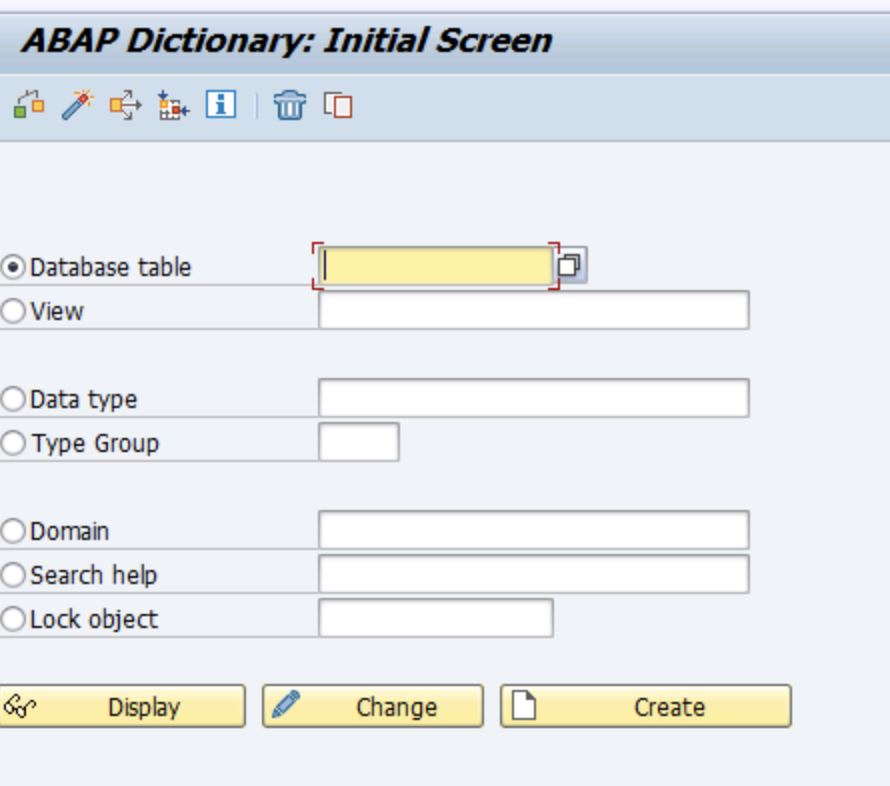Click the ABAP Dictionary: Initial Screen title
Viewport: 890px width, 786px height.
coord(287,41)
